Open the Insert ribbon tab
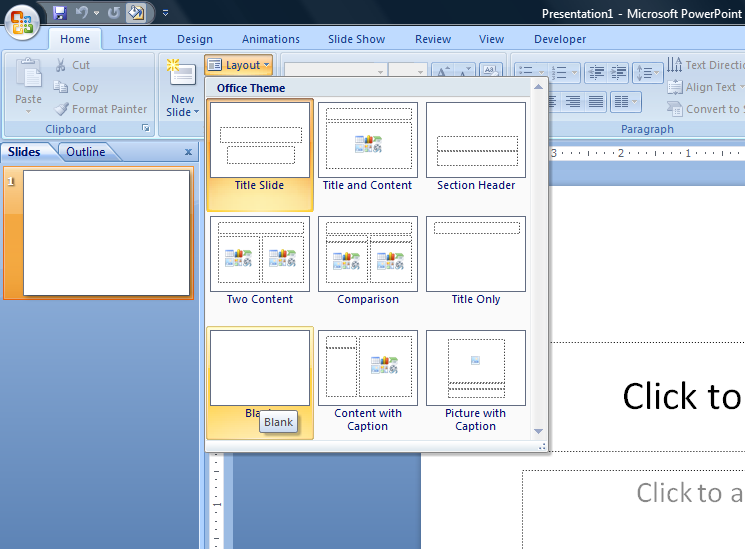Viewport: 745px width, 549px height. 132,39
